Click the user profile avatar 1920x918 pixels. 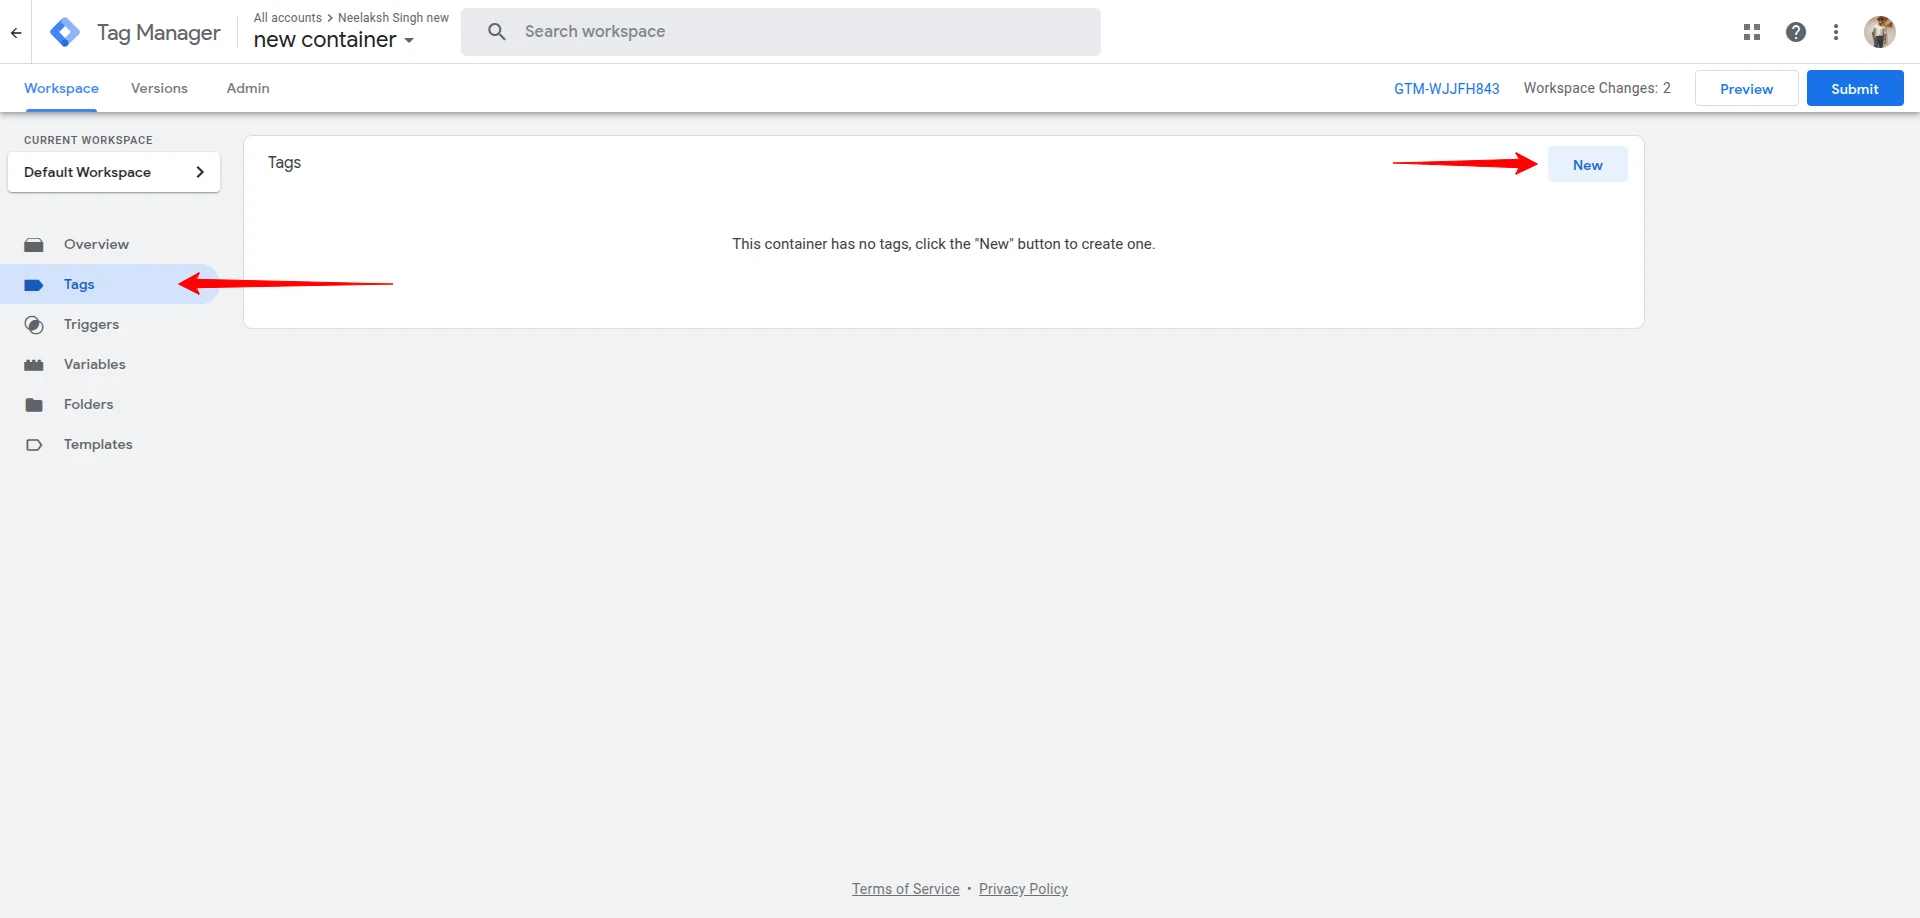1879,32
